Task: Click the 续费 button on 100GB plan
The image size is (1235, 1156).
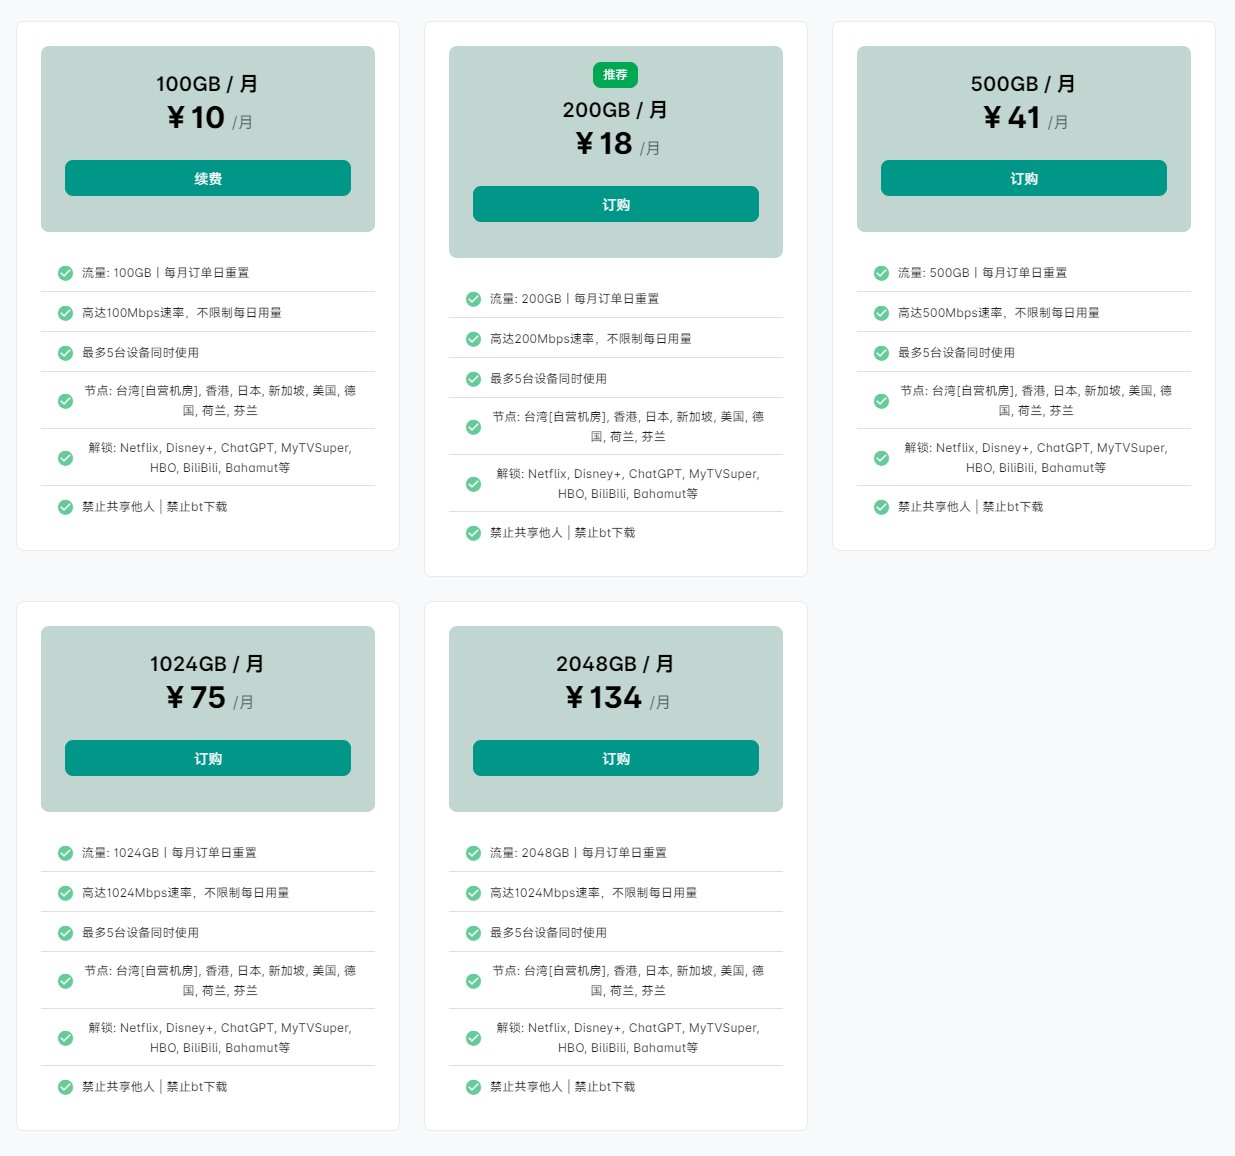Action: pos(208,178)
